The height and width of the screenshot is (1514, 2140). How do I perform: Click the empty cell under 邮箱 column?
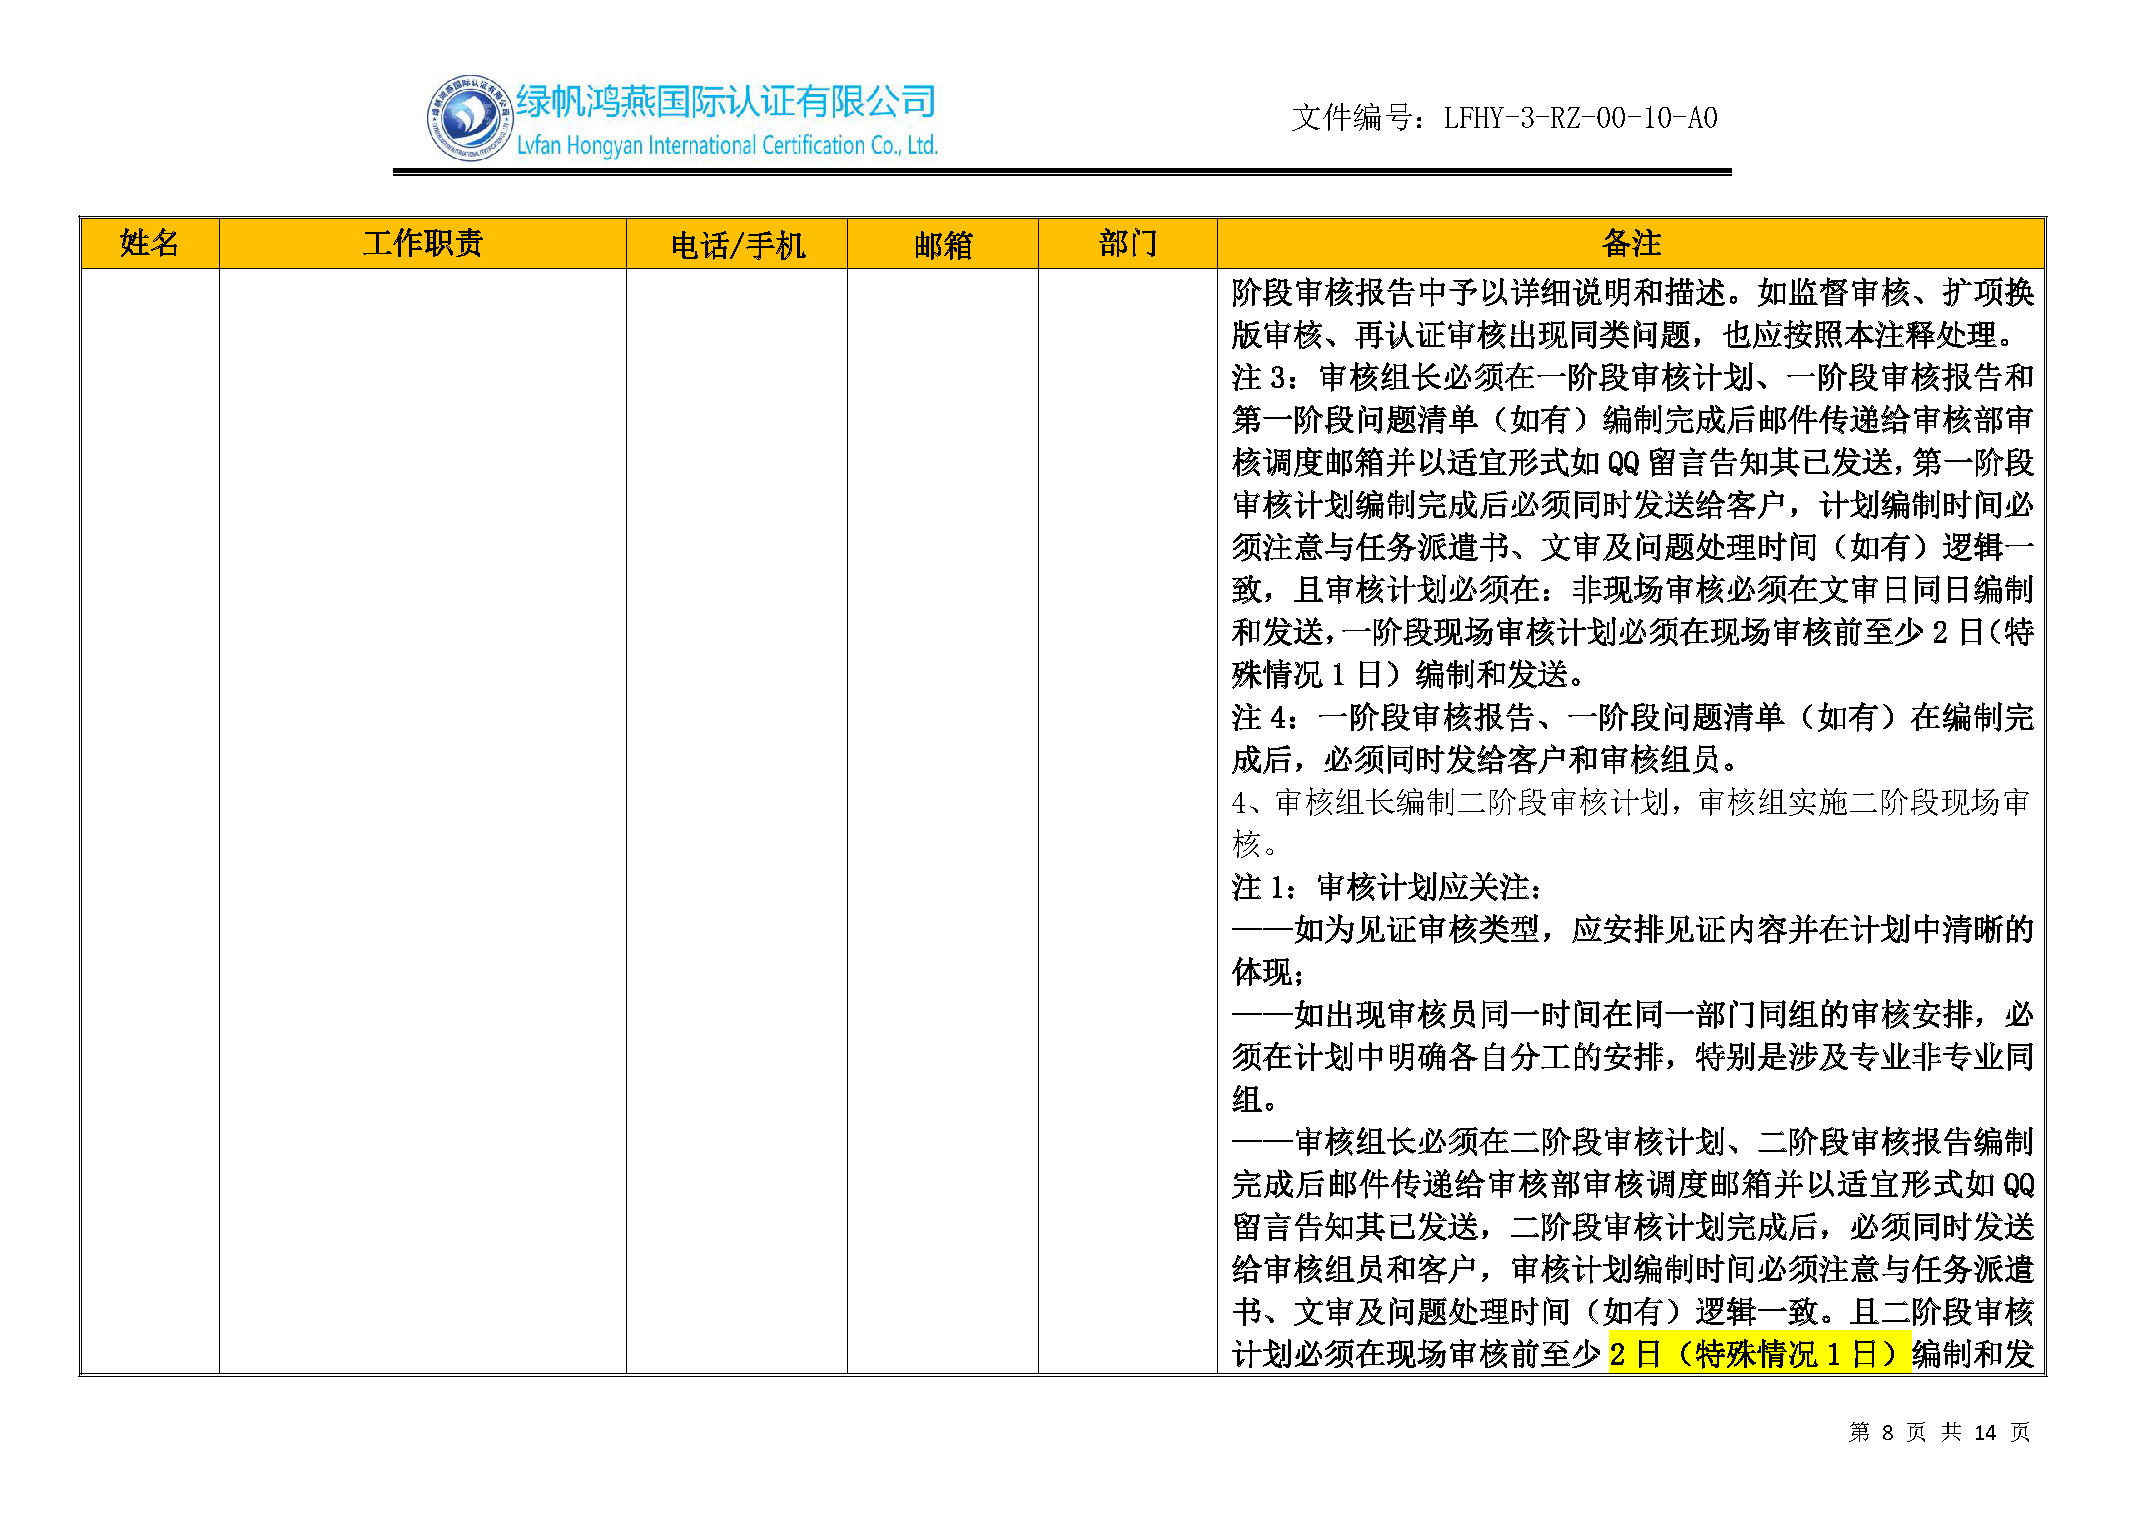pos(942,820)
